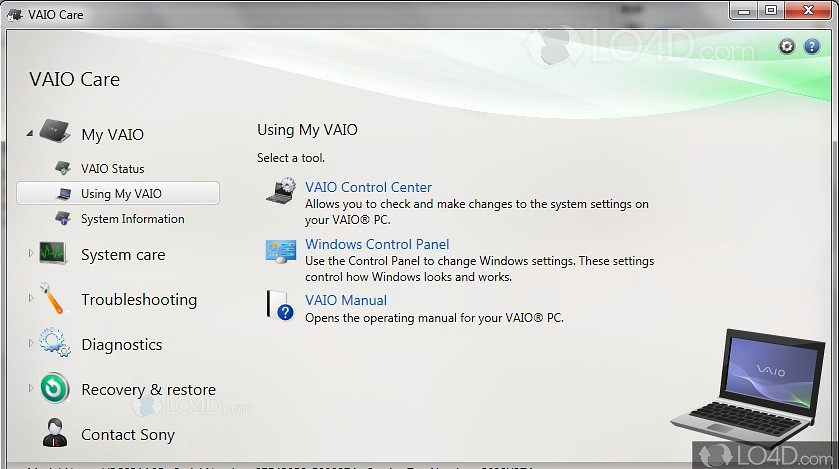Click the Using My VAIO laptop icon
Screen dimensions: 839x469
coord(64,194)
